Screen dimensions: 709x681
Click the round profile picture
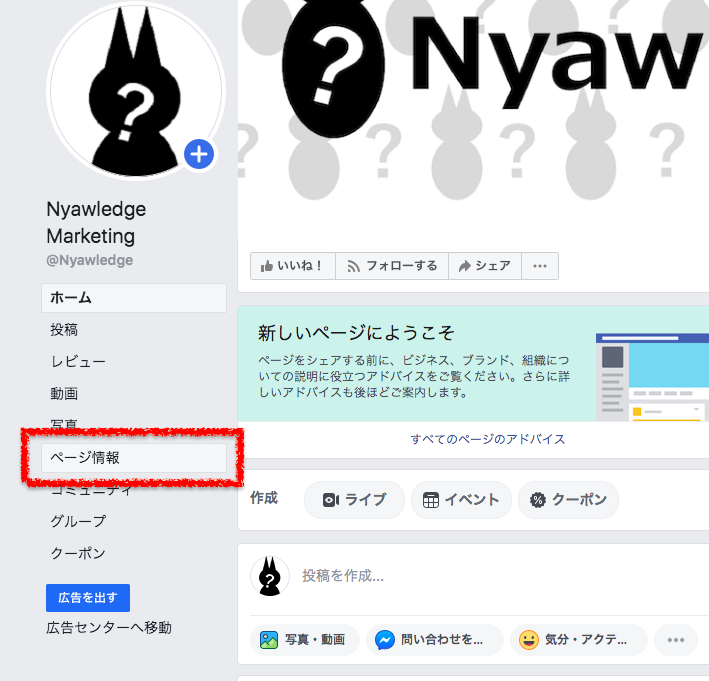pos(135,90)
